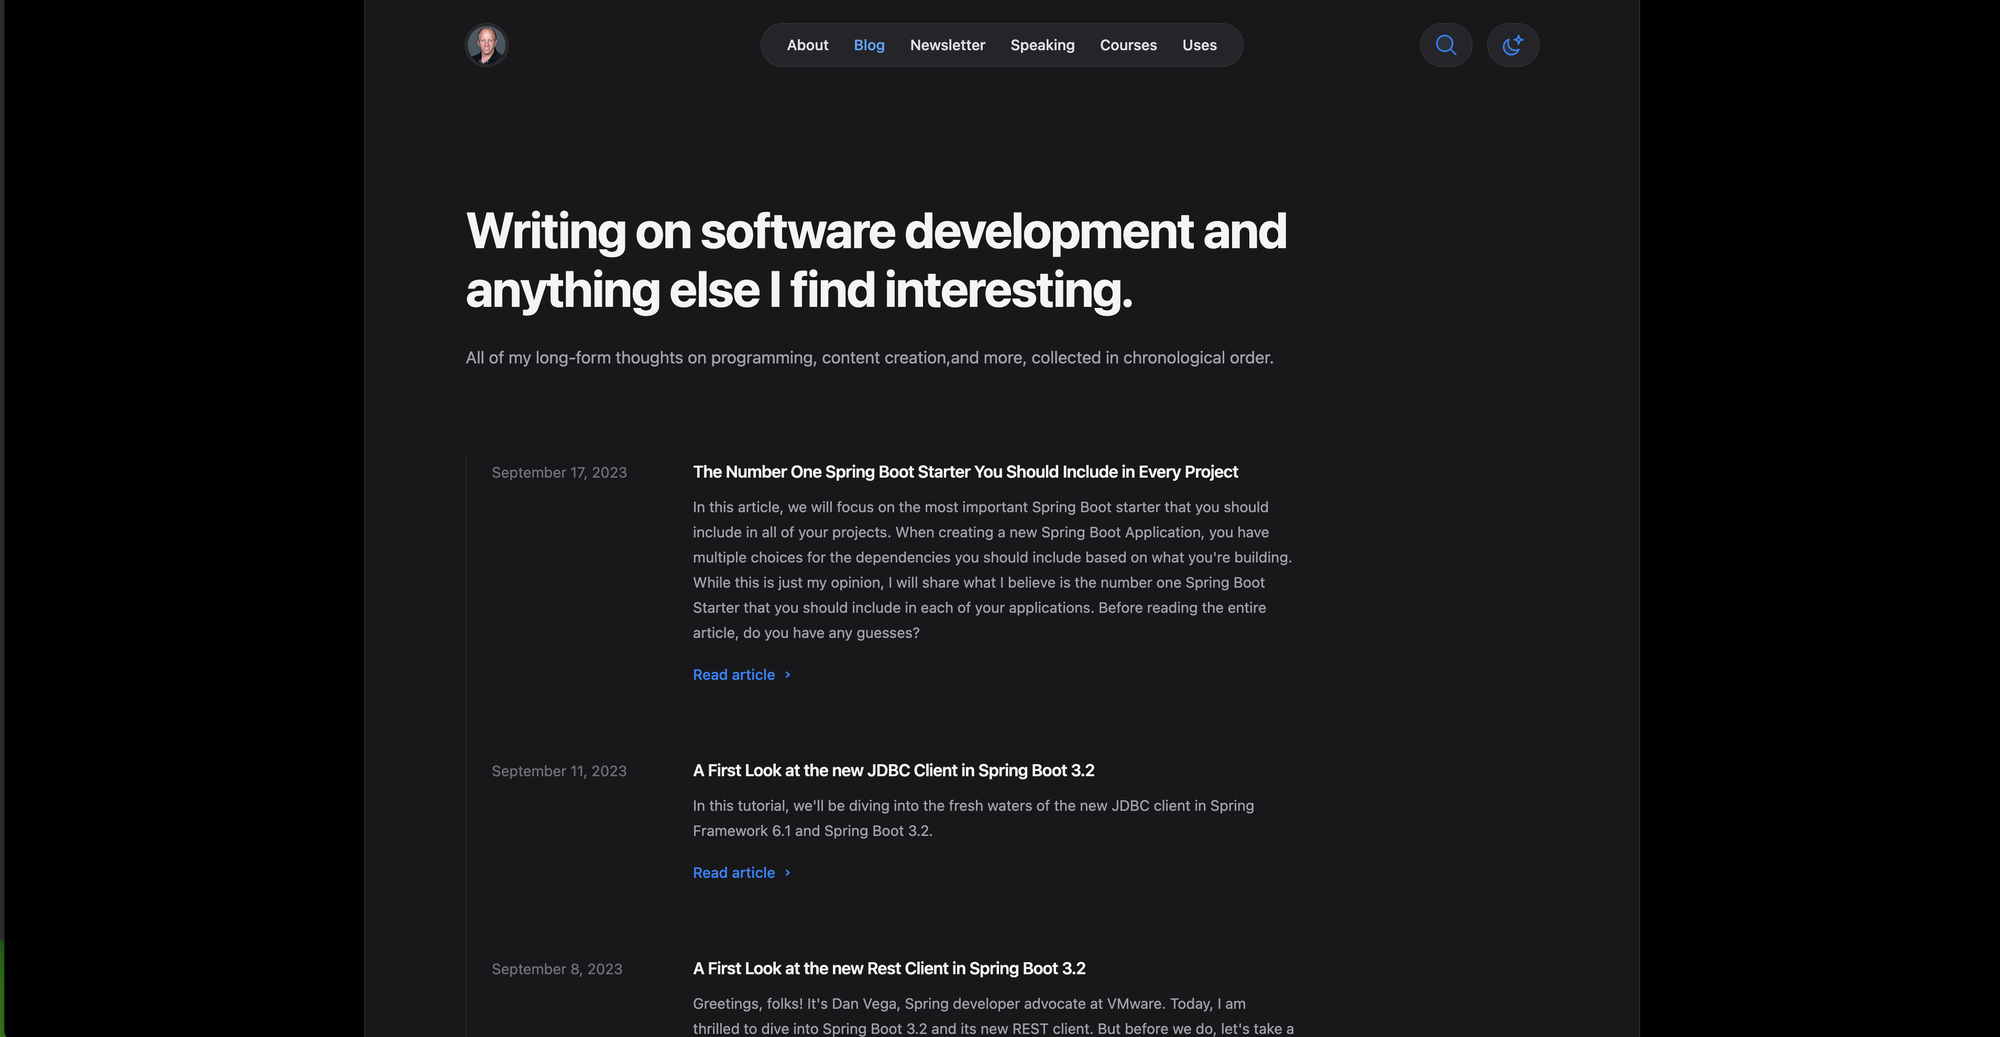Go to the Speaking page
This screenshot has height=1037, width=2000.
1042,45
